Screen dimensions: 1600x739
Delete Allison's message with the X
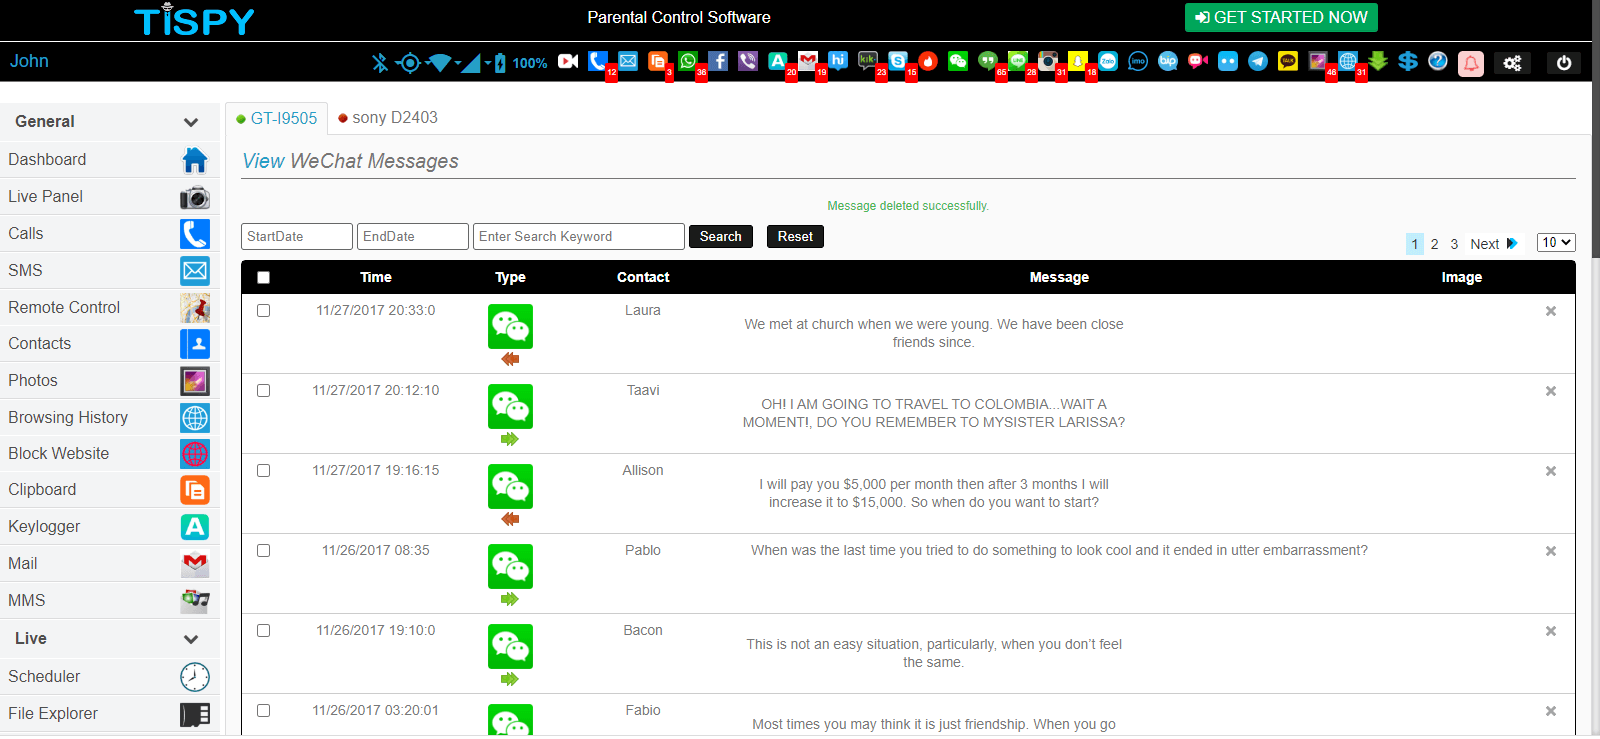pyautogui.click(x=1551, y=471)
